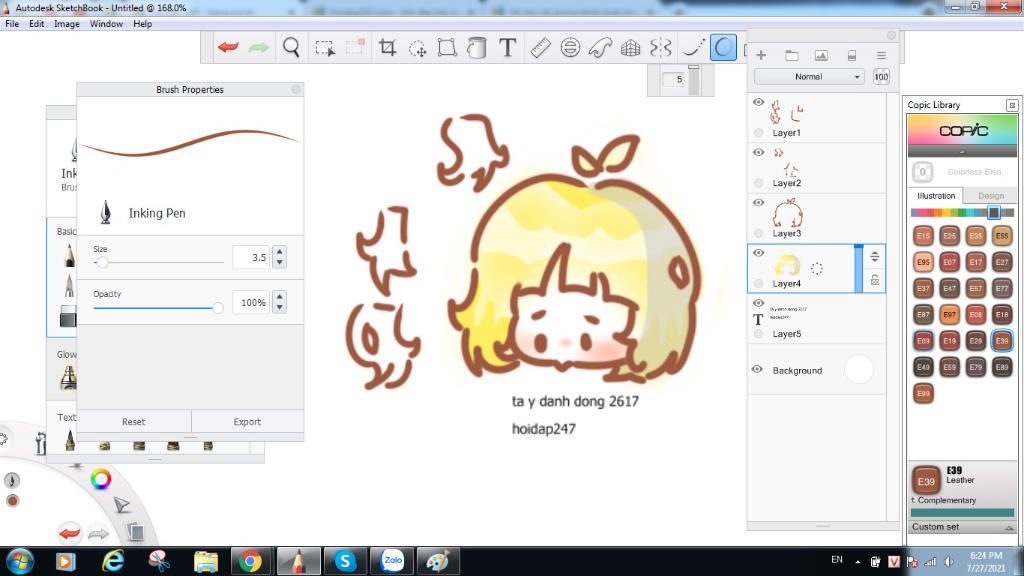
Task: Select the Flood Fill bucket tool
Action: tap(477, 48)
